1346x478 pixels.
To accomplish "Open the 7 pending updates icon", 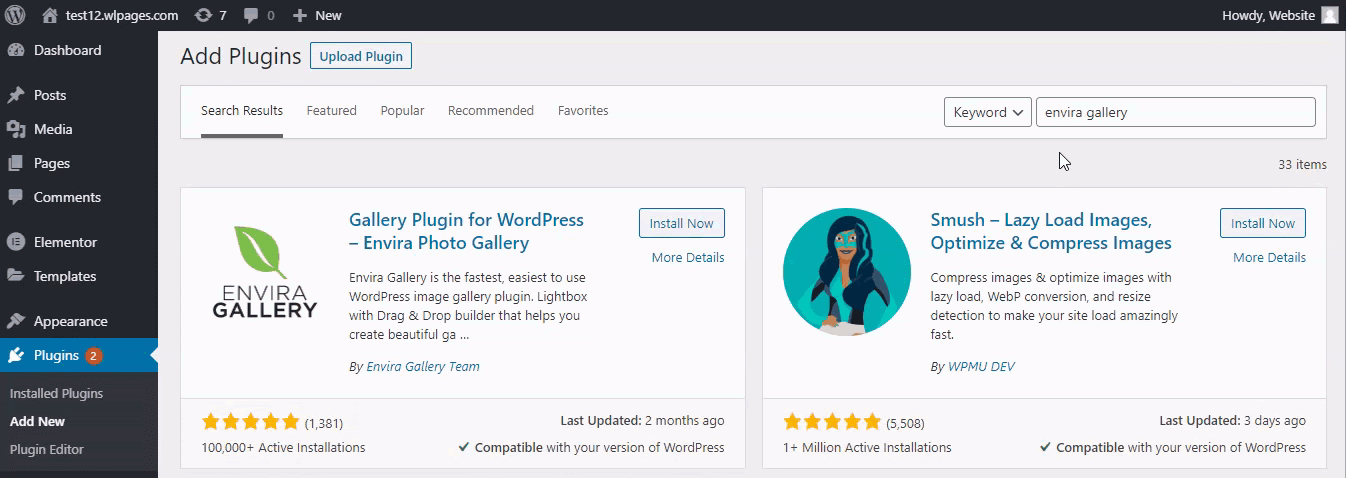I will 203,15.
